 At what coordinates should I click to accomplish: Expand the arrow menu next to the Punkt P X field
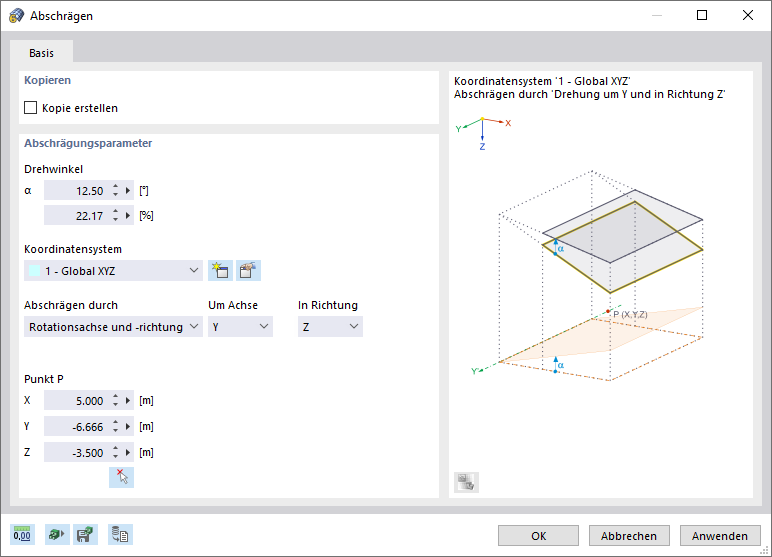pyautogui.click(x=128, y=400)
